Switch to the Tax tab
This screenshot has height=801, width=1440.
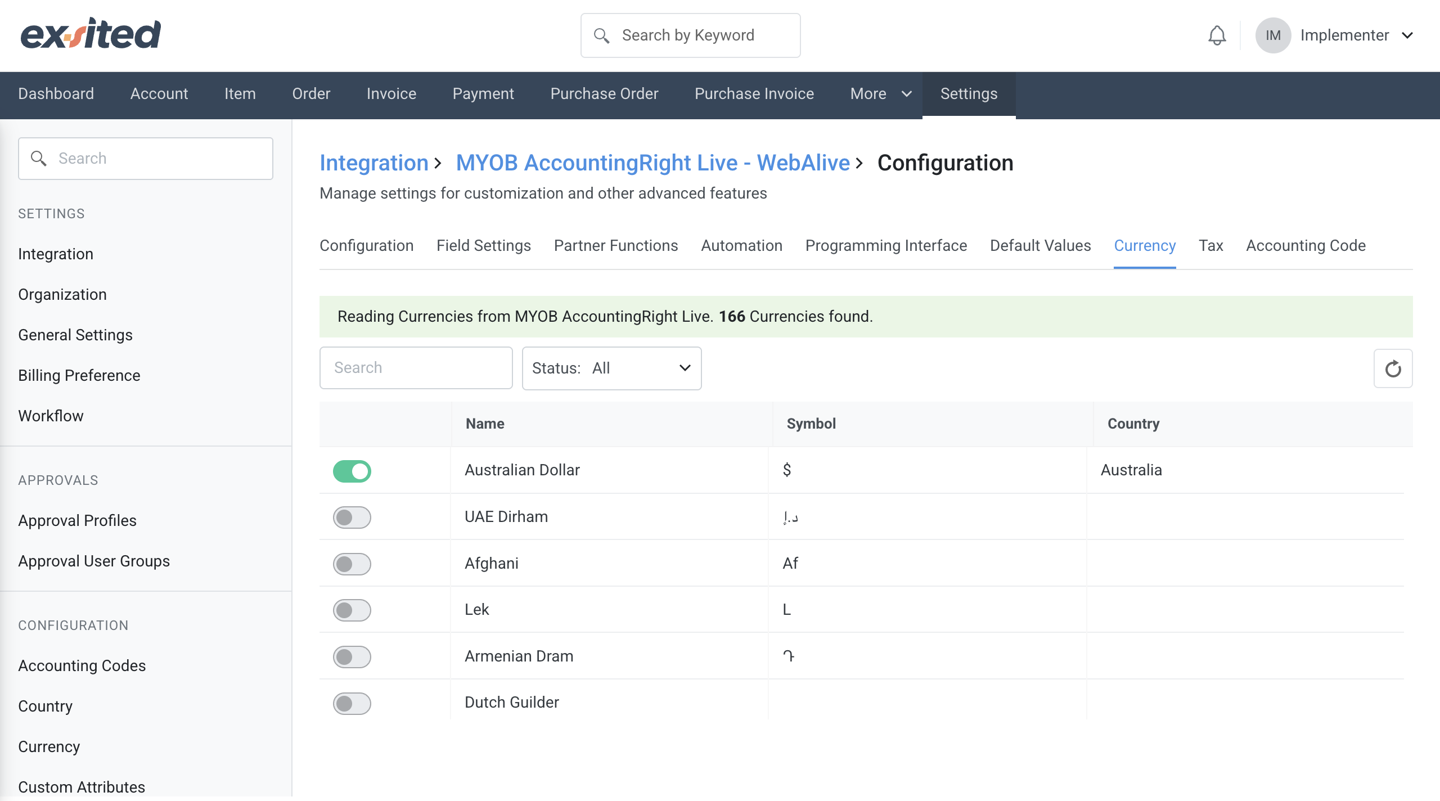(1211, 246)
